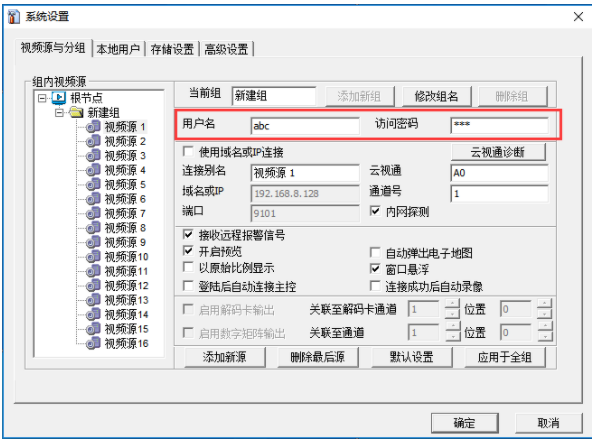Image resolution: width=593 pixels, height=440 pixels.
Task: Select the 视频源 9 camera icon
Action: [93, 242]
